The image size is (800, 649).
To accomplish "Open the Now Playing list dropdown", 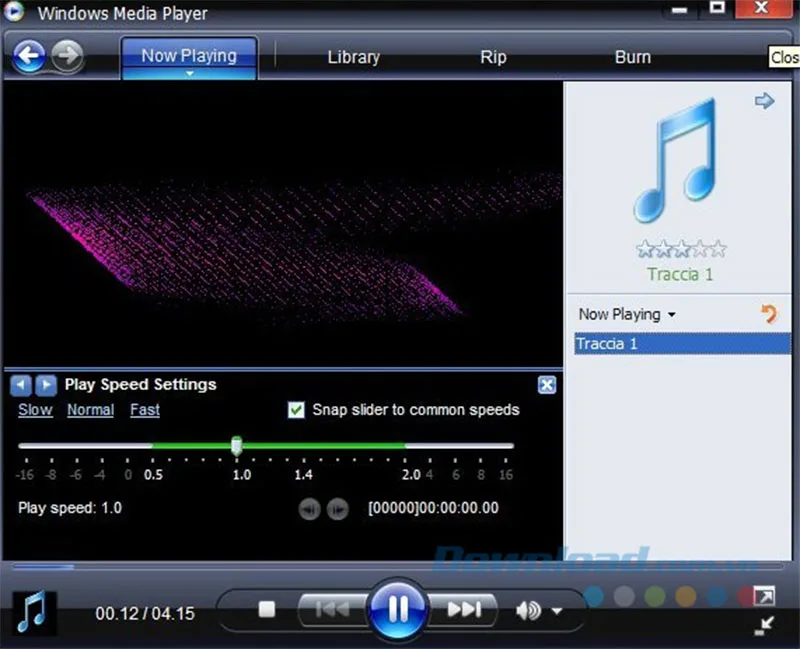I will [627, 314].
